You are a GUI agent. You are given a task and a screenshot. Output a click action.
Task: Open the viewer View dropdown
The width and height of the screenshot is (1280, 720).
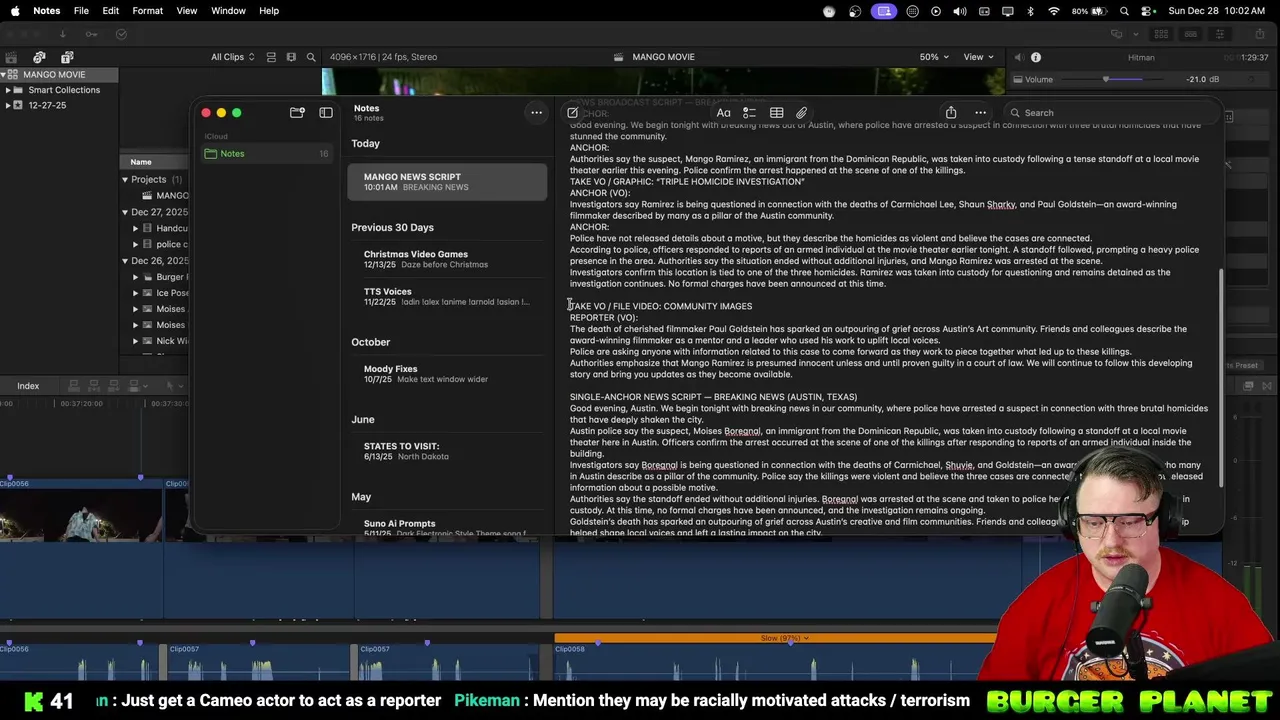[x=978, y=57]
